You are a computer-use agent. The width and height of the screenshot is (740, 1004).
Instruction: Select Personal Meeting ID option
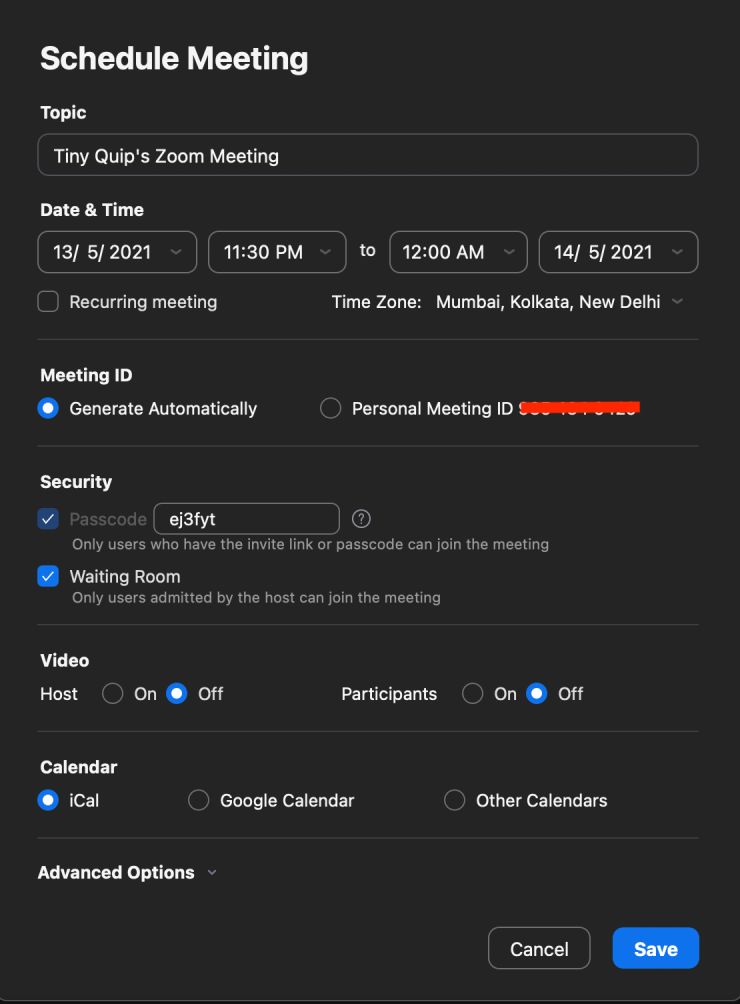[x=331, y=408]
